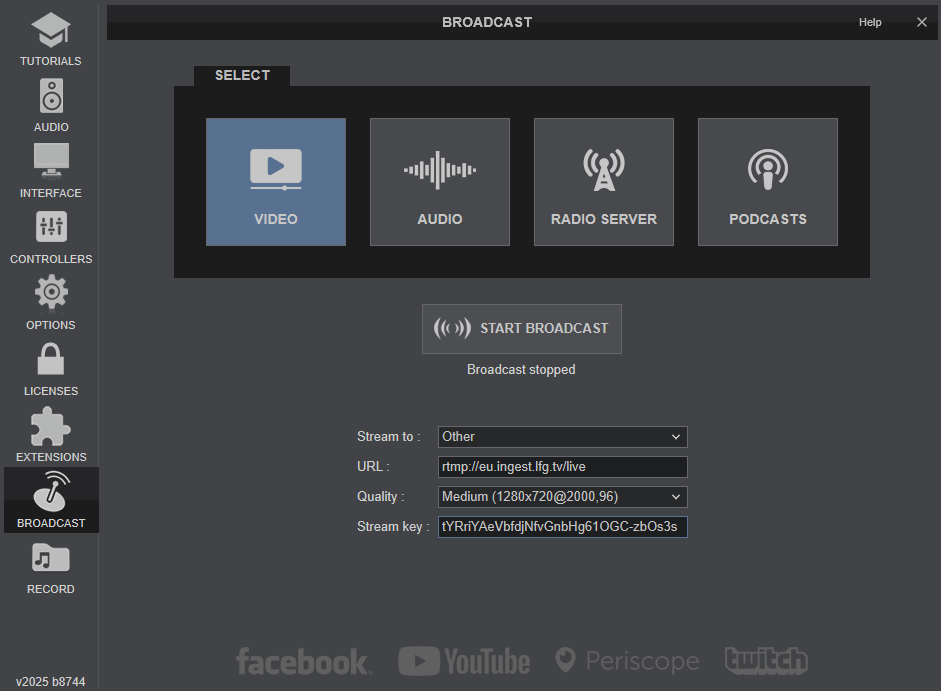
Task: Go to Interface settings monitor icon
Action: (x=50, y=171)
